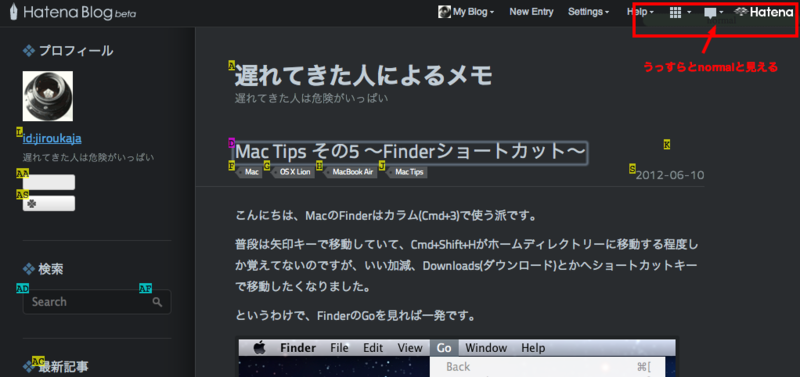
Task: Click Finder in the screenshot menu bar
Action: pos(298,348)
